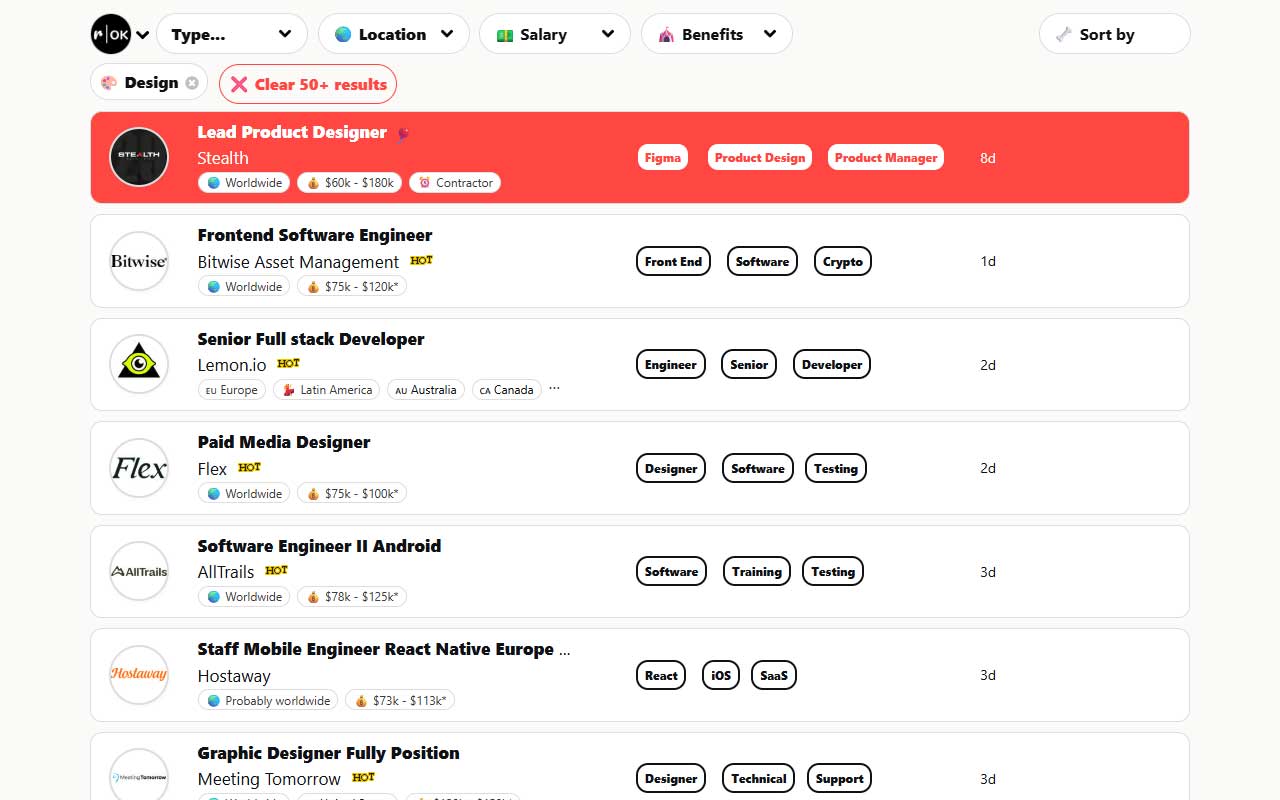Open the Bitwise company logo

click(139, 261)
